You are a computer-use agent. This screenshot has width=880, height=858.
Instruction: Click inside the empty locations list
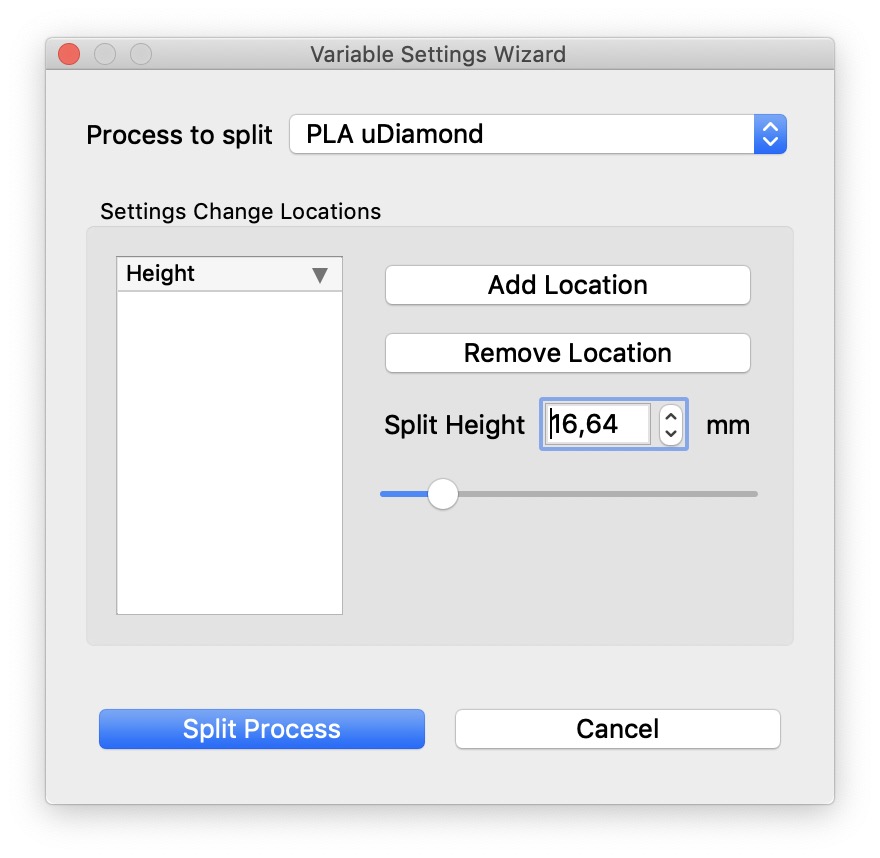tap(229, 450)
